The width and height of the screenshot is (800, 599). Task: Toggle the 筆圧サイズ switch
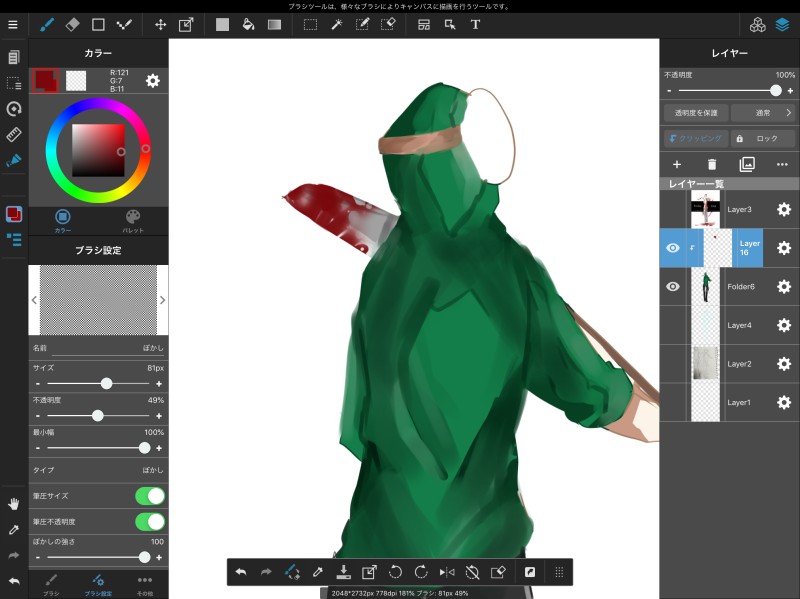(x=149, y=496)
